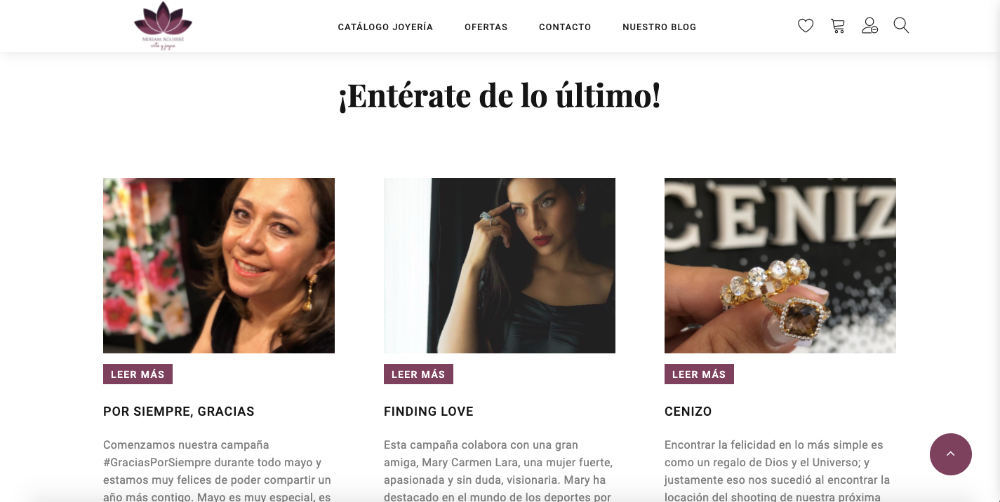Select the smiling woman with earring photo
This screenshot has width=1000, height=502.
click(219, 265)
